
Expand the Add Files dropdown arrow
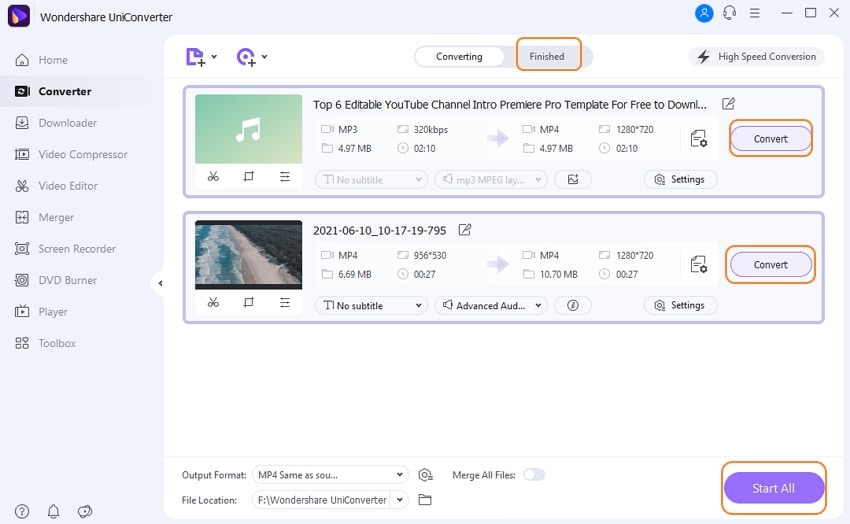click(214, 56)
